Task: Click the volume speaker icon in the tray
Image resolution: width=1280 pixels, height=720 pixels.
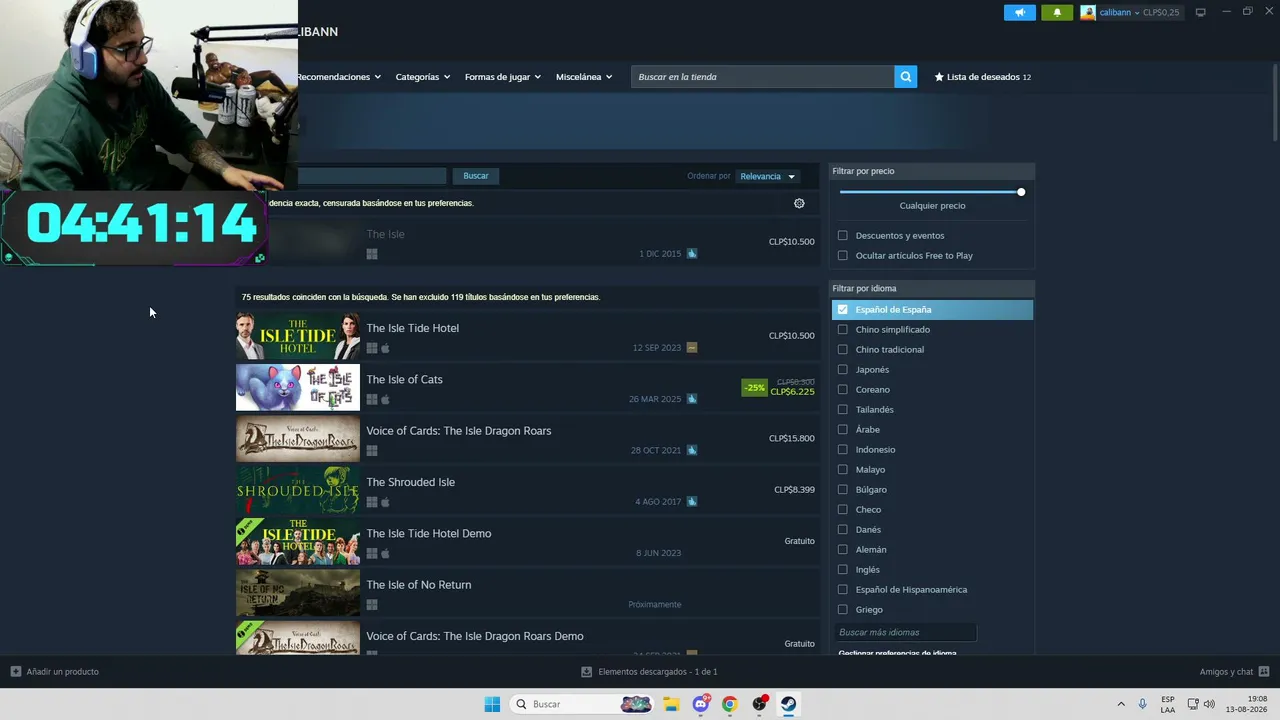Action: 1209,704
